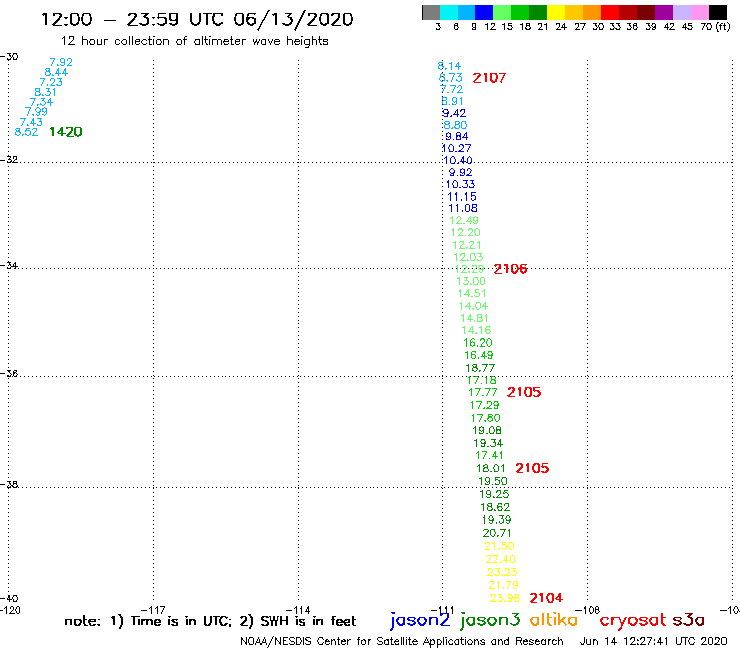740x650 pixels.
Task: Click the '70 (ft)' legend scale label
Action: 715,27
